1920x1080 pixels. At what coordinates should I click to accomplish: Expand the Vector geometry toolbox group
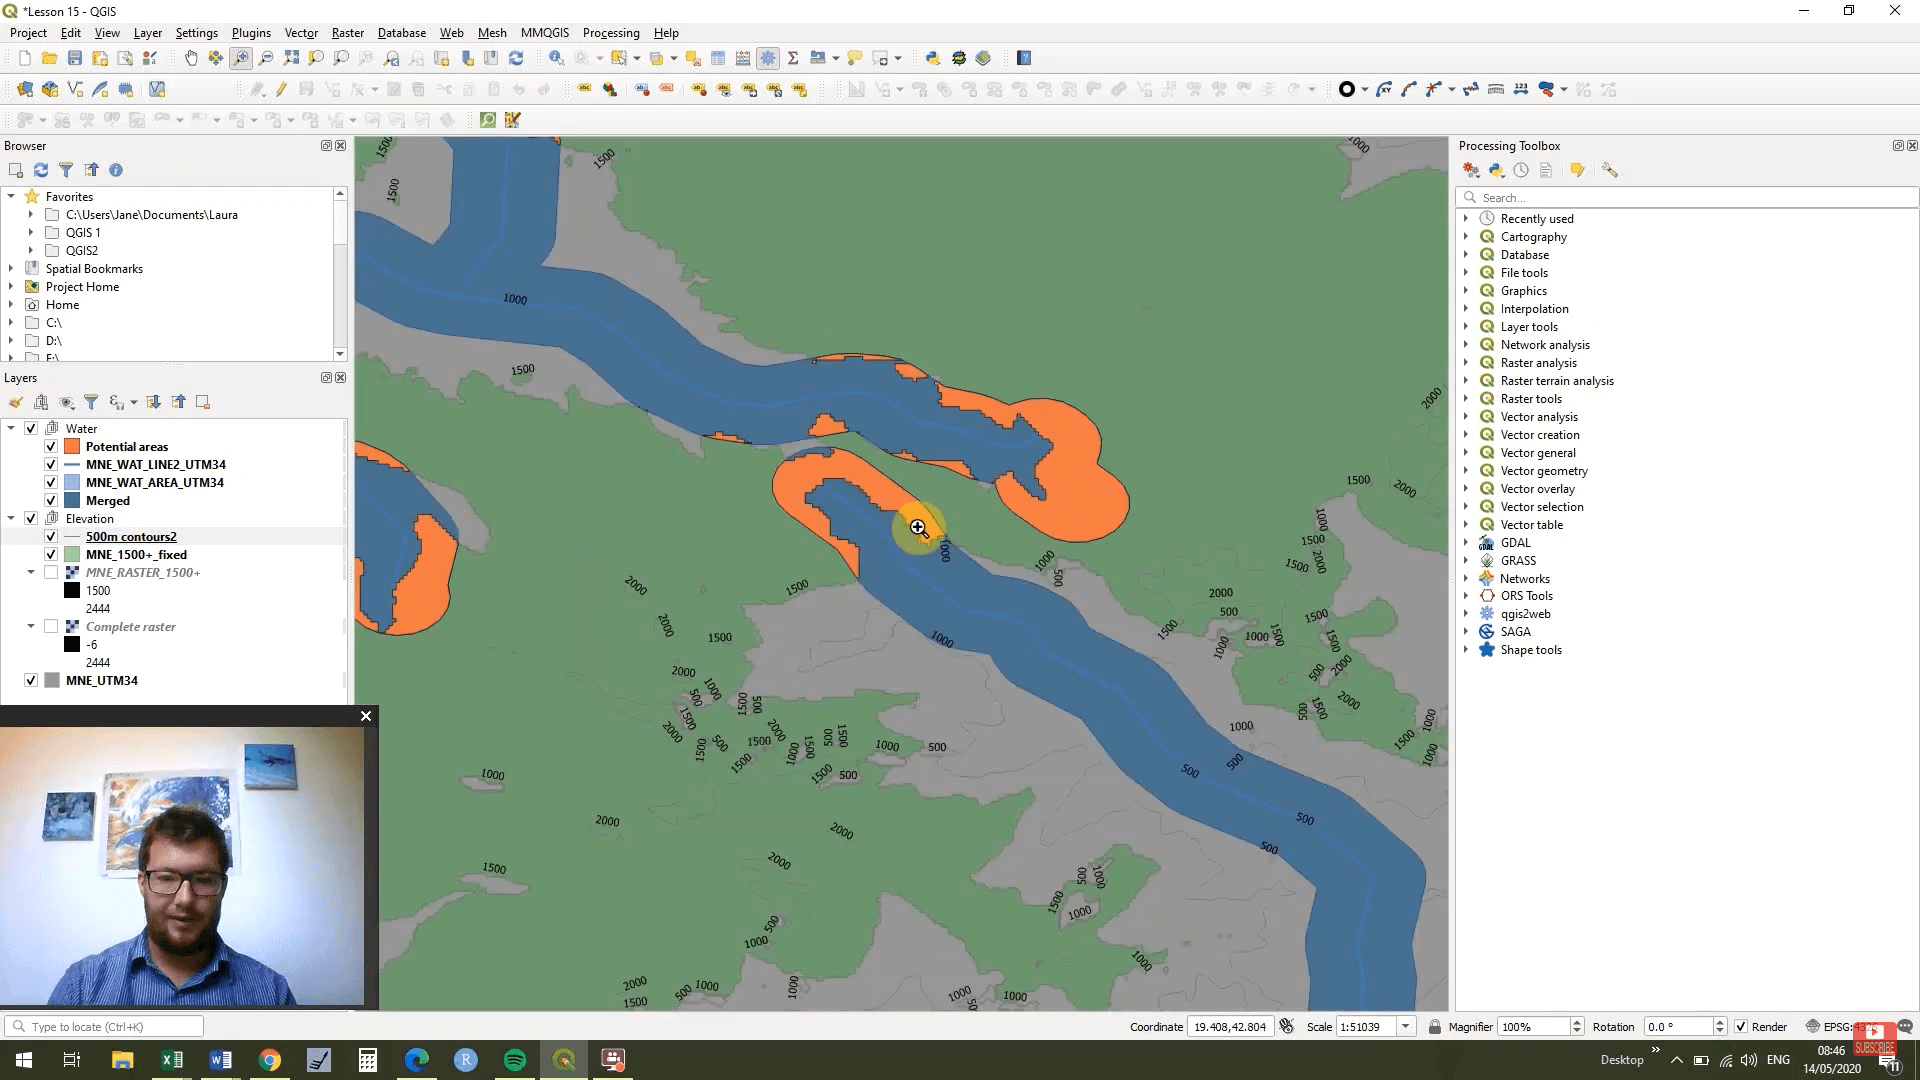pos(1466,471)
